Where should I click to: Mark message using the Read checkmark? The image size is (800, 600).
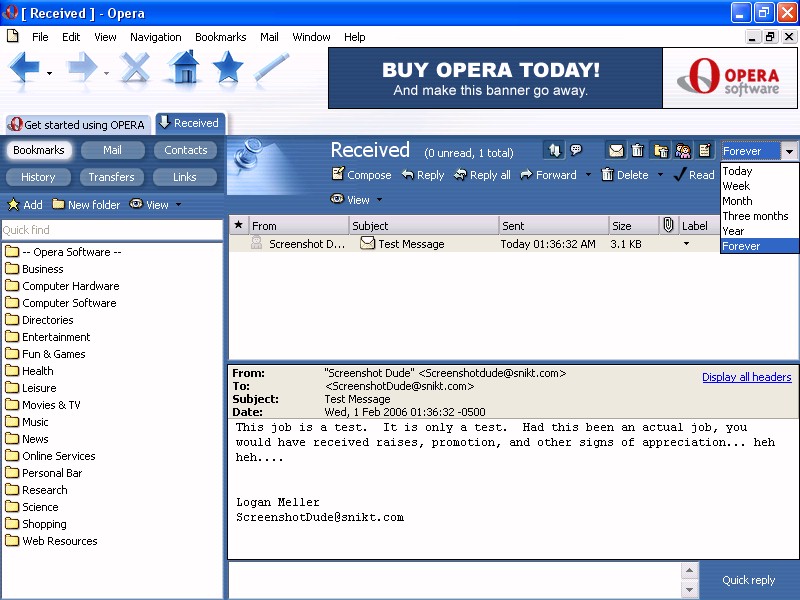693,175
